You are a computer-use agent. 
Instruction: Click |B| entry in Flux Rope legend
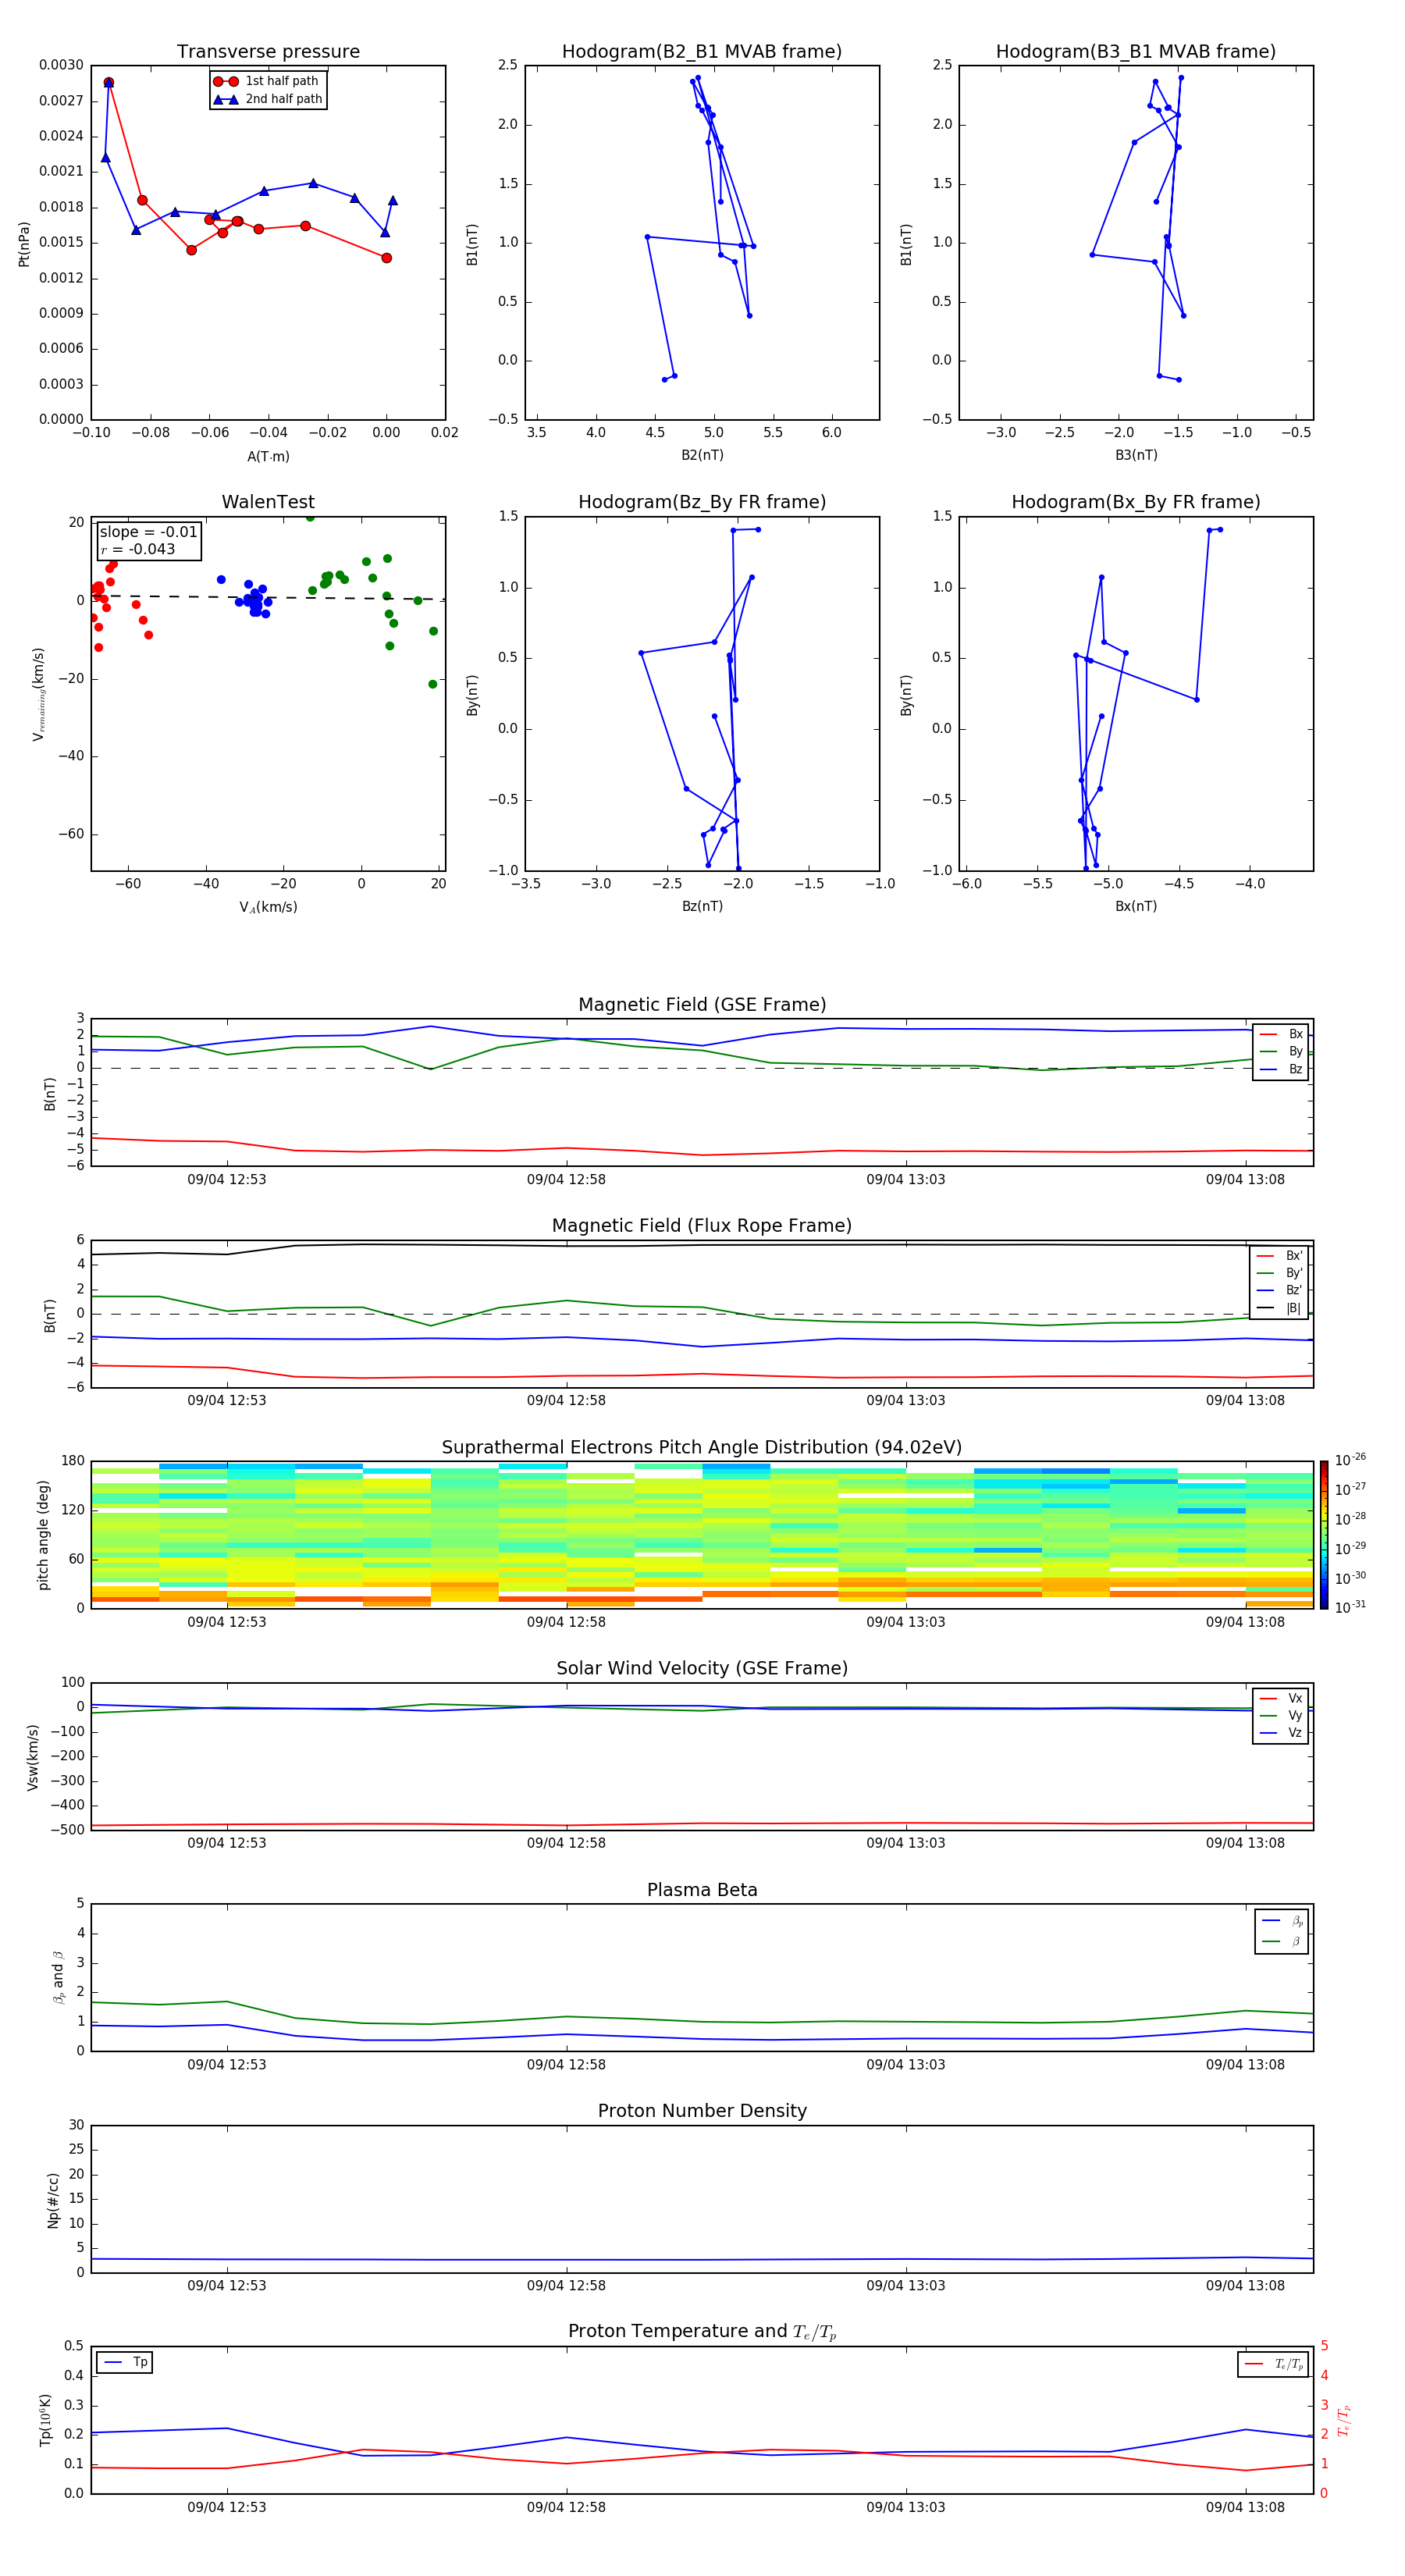tap(1279, 1308)
